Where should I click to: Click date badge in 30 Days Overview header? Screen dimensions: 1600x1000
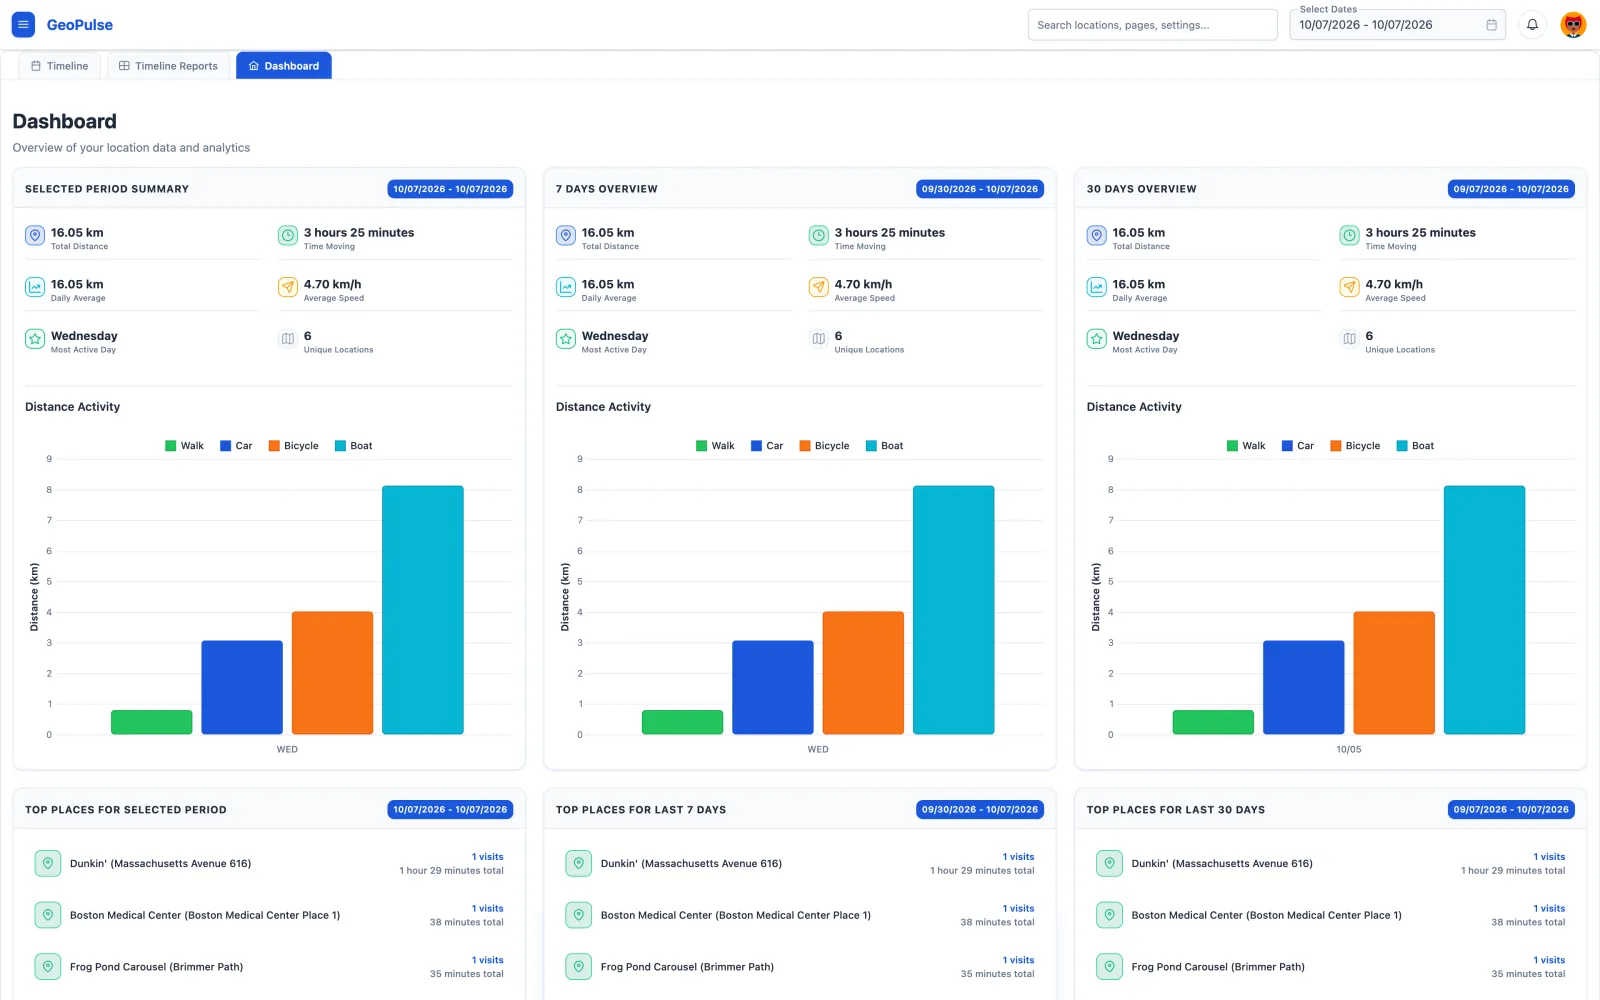click(x=1511, y=189)
